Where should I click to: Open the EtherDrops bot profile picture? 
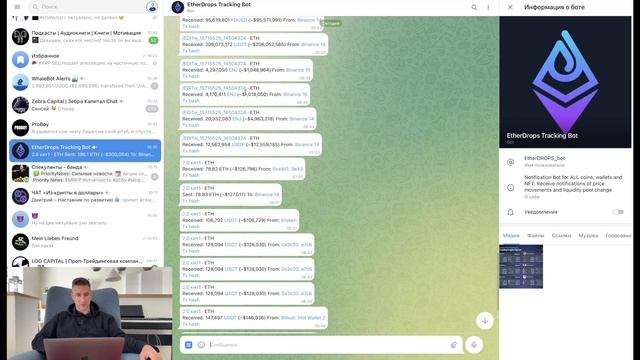pos(565,82)
